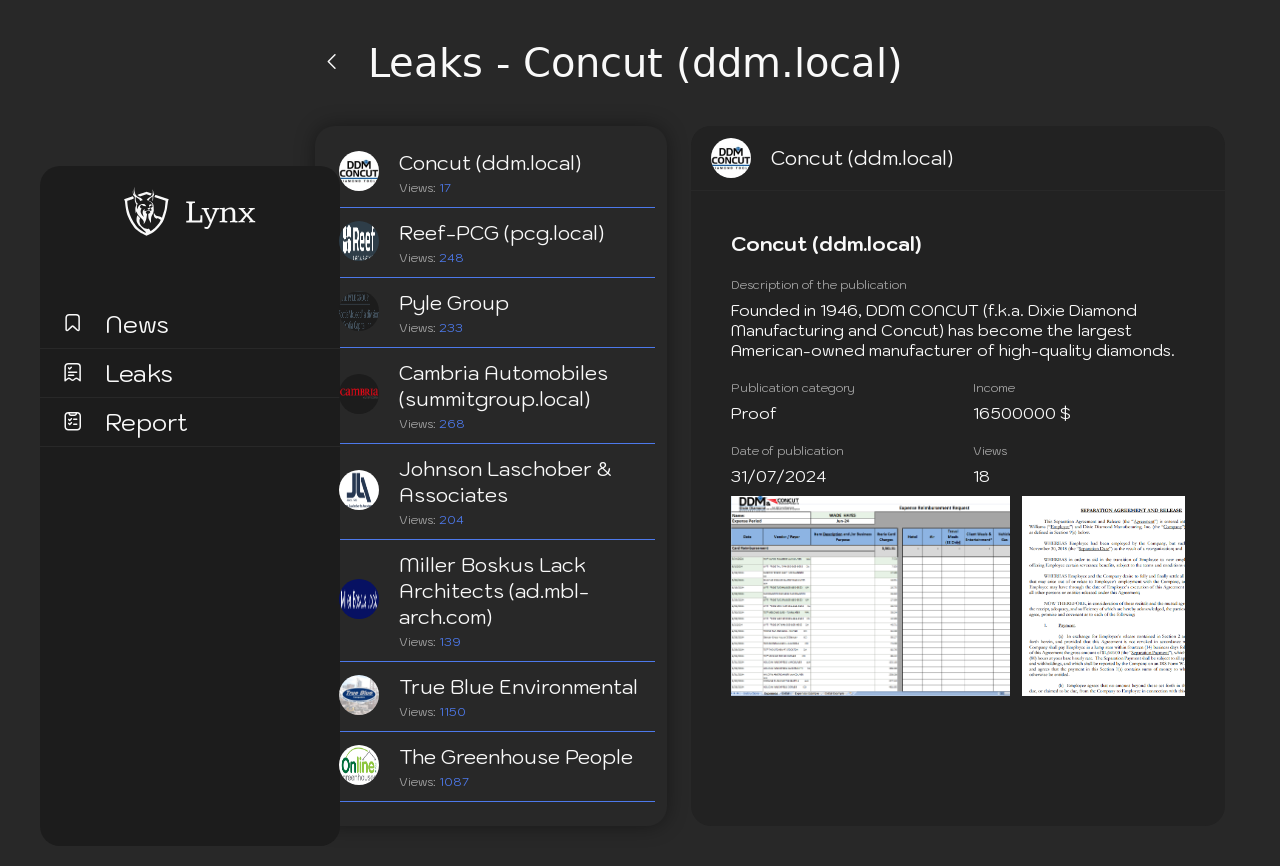
Task: Open the Separation Agreement document thumbnail
Action: [x=1103, y=595]
